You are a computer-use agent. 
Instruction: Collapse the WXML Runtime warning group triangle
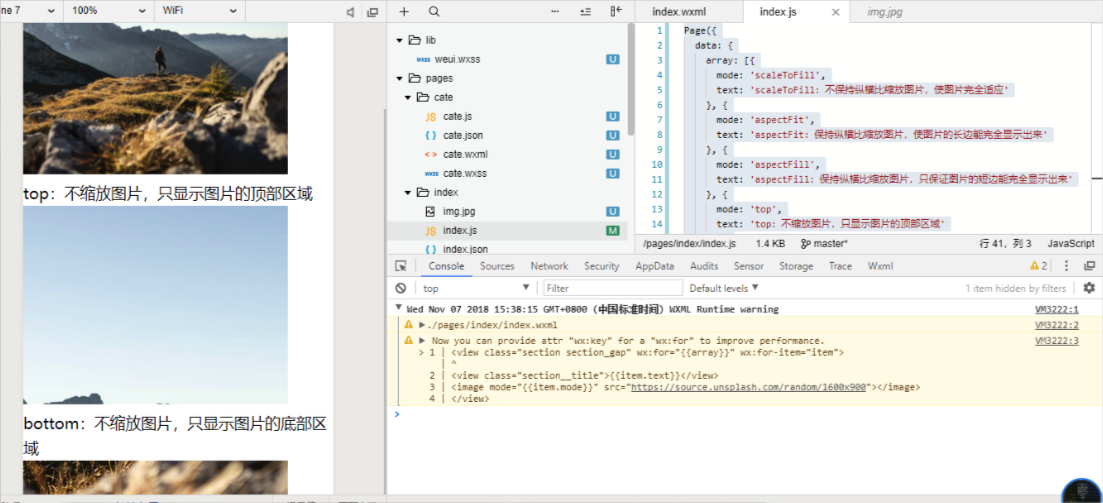coord(399,308)
